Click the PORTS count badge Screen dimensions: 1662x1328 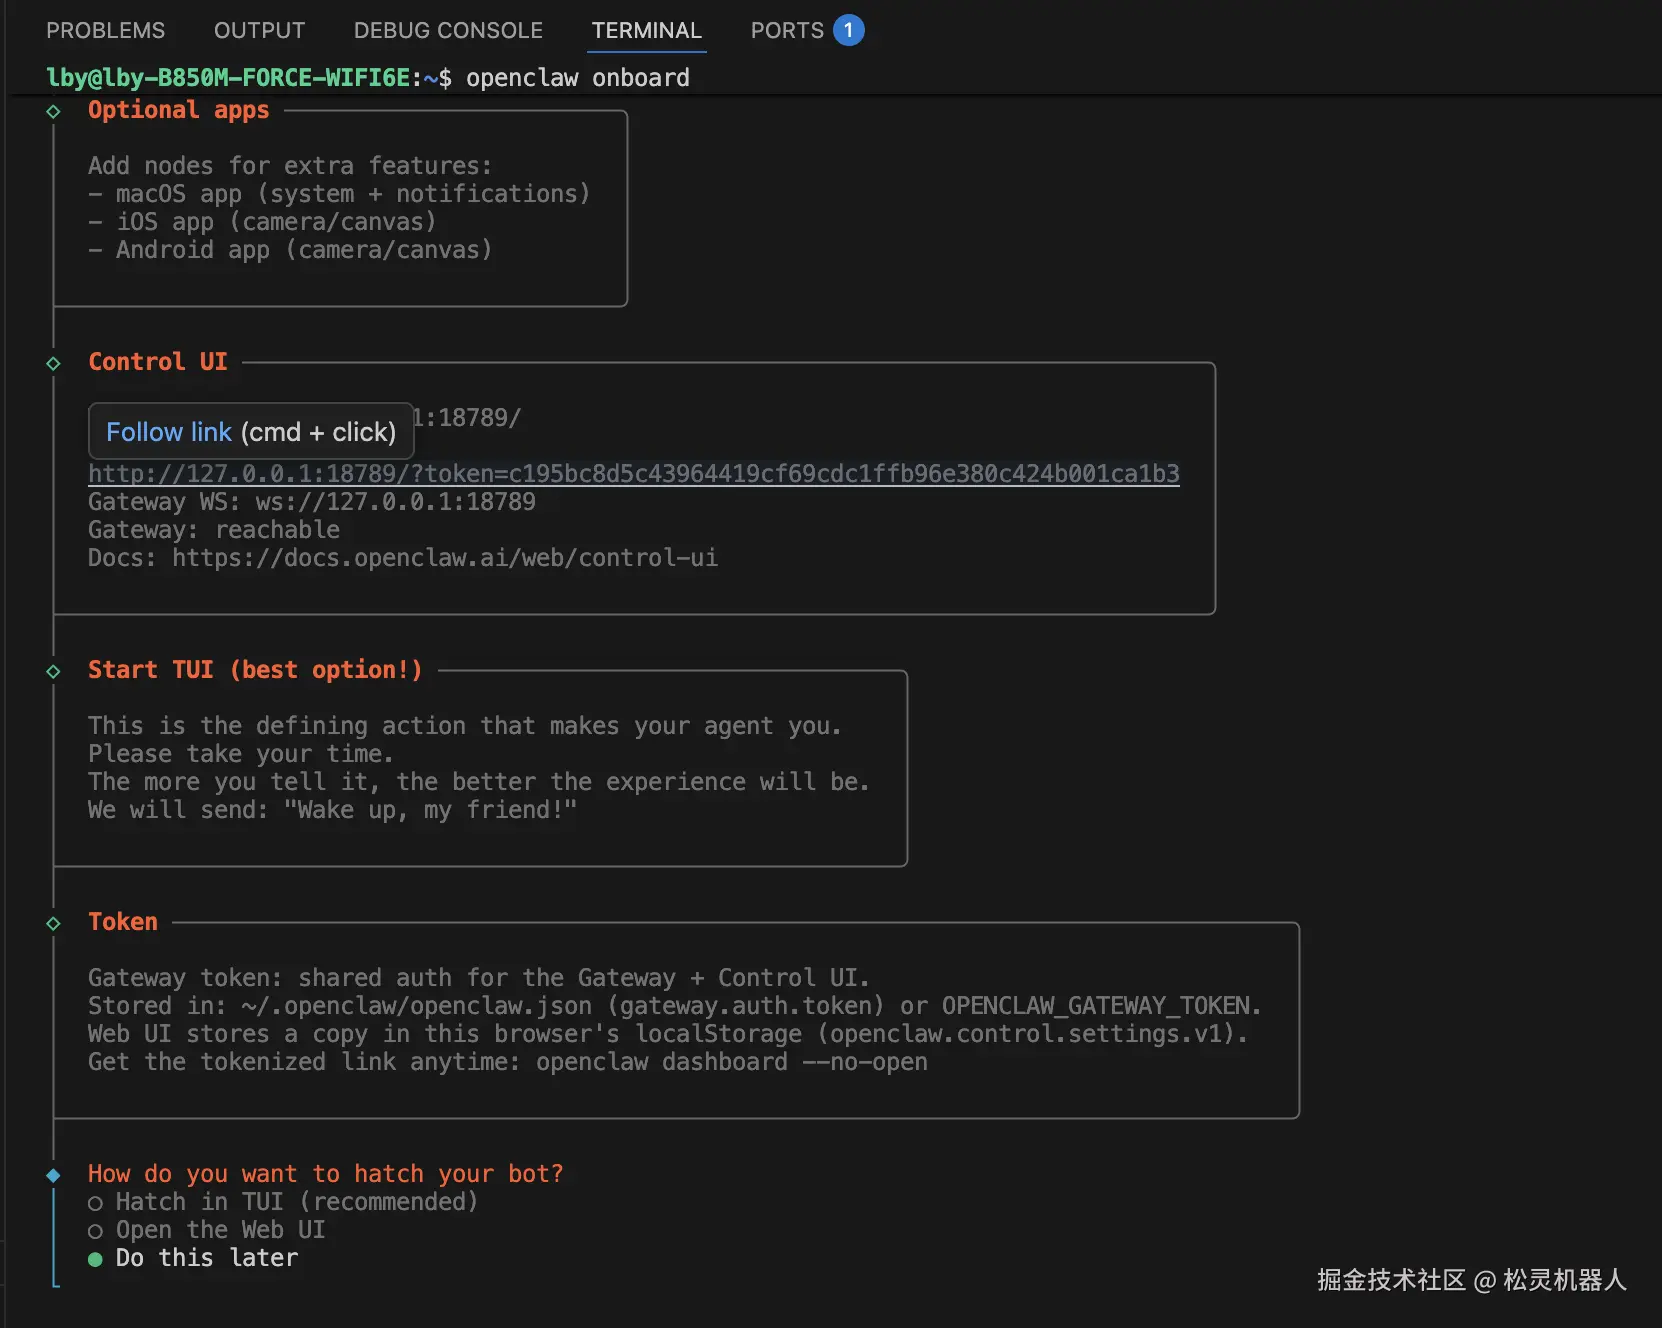click(x=848, y=31)
